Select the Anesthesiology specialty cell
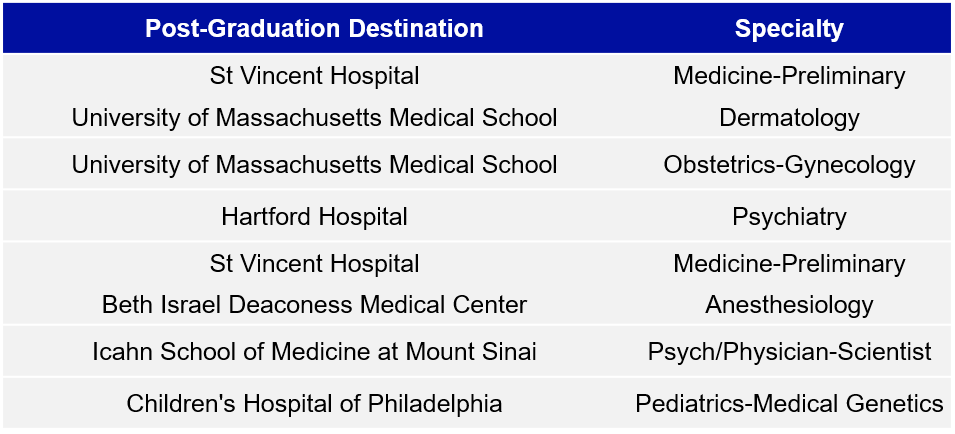The height and width of the screenshot is (434, 955). (789, 304)
